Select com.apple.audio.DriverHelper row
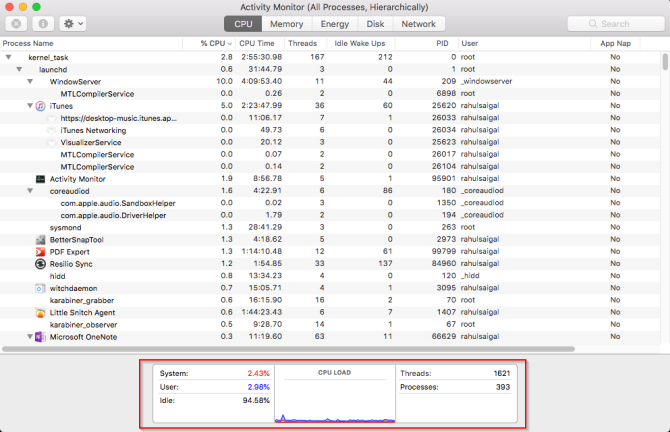Screen dimensions: 670x432 point(330,215)
